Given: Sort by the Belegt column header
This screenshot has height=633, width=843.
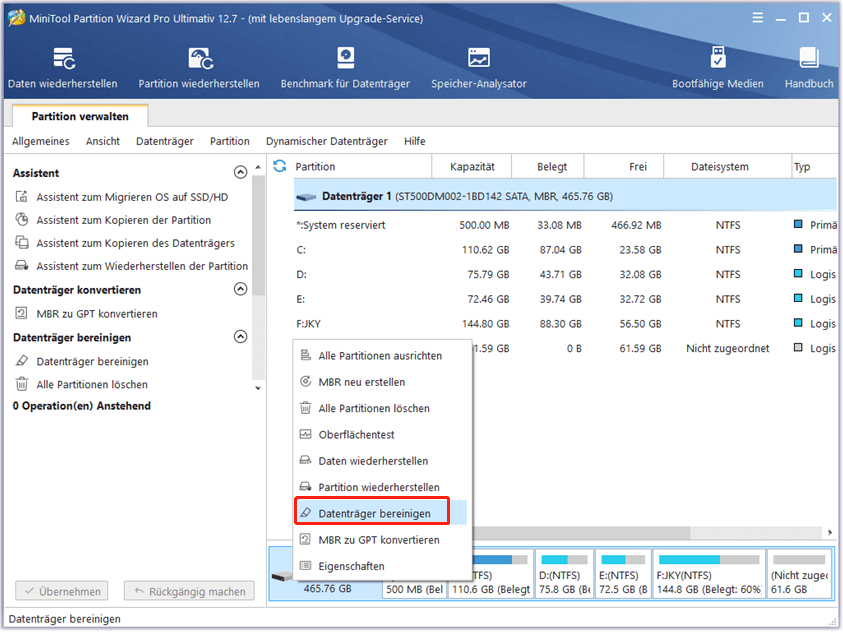Looking at the screenshot, I should pos(547,166).
